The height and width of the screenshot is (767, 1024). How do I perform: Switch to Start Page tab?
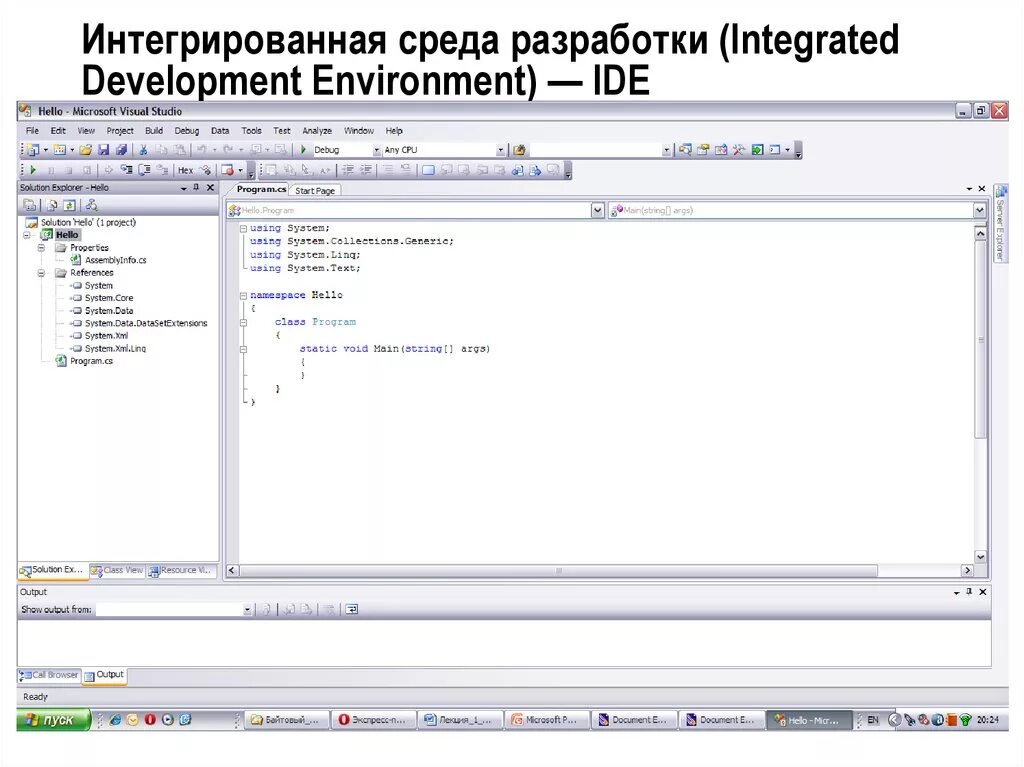315,191
